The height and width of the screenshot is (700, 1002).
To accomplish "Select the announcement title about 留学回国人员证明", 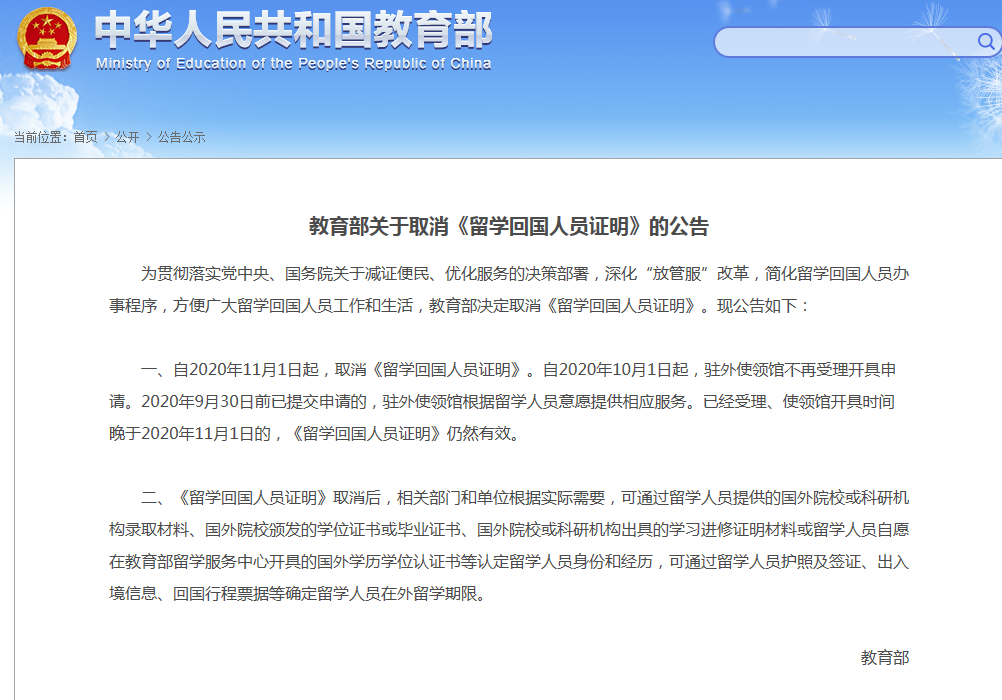I will pos(500,223).
